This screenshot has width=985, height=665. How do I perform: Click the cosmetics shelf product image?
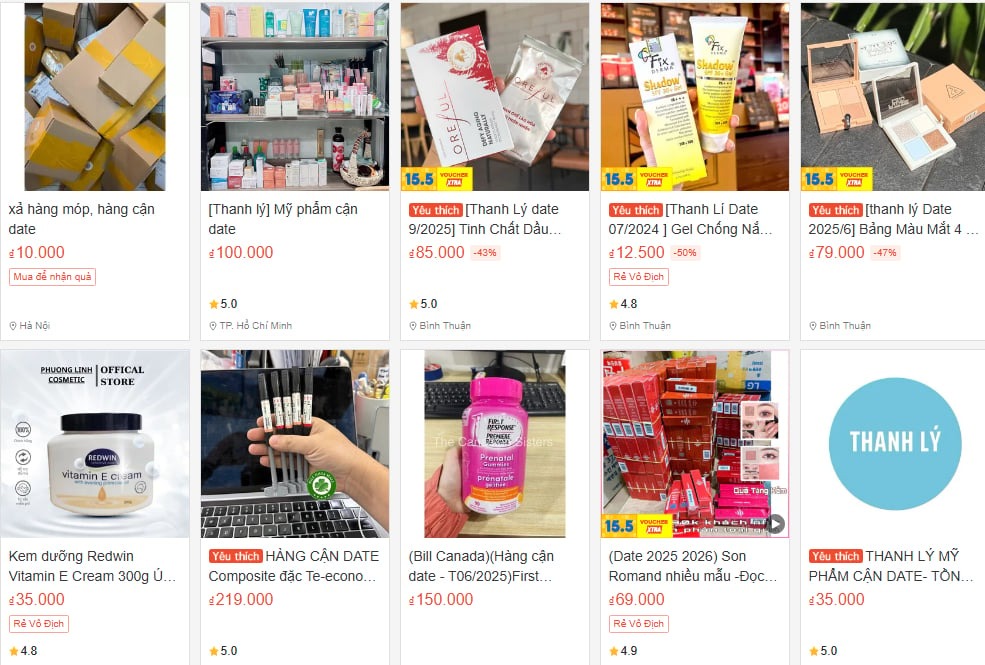(x=295, y=97)
